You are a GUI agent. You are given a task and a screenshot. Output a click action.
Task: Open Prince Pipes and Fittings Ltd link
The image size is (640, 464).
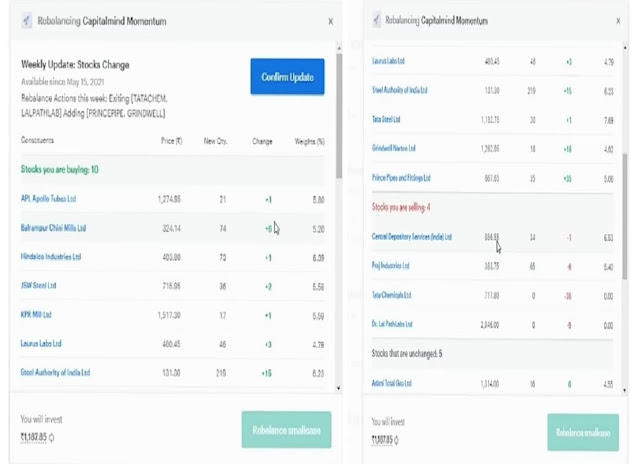pyautogui.click(x=401, y=178)
